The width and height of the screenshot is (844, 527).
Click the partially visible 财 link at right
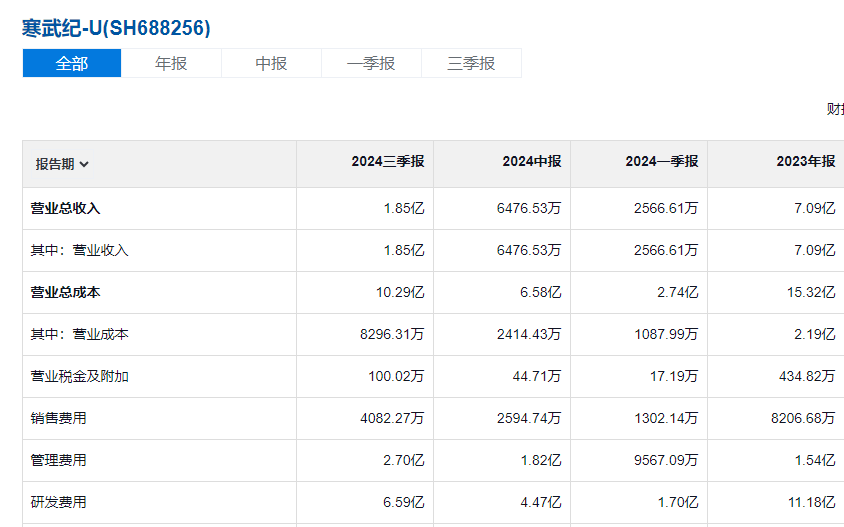point(835,109)
